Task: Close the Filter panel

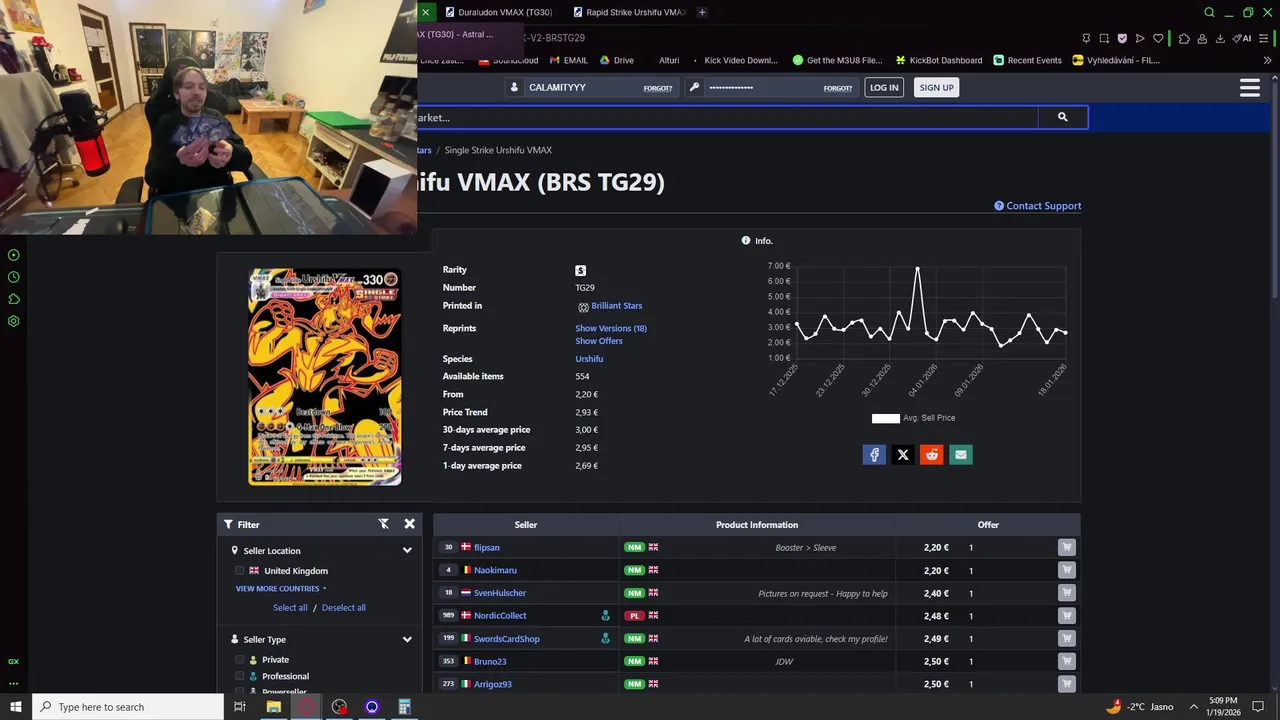Action: pos(409,524)
